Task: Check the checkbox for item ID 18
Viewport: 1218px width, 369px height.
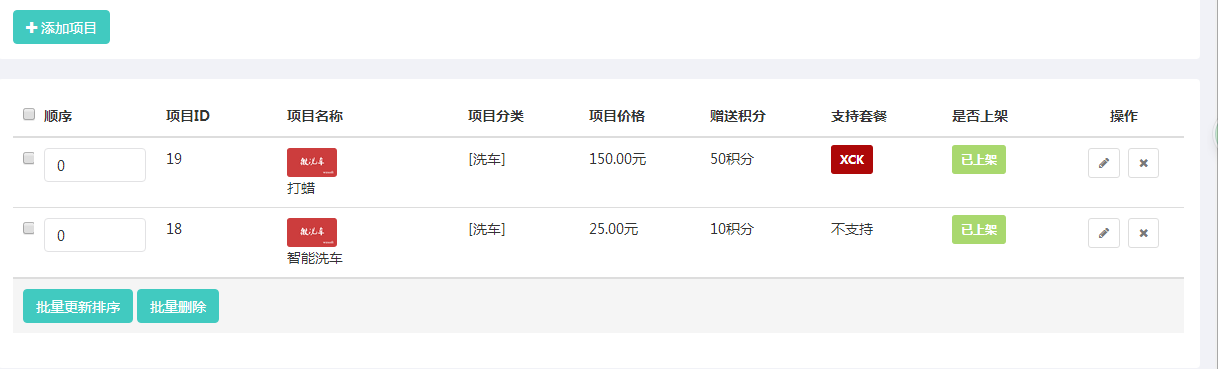Action: pyautogui.click(x=28, y=228)
